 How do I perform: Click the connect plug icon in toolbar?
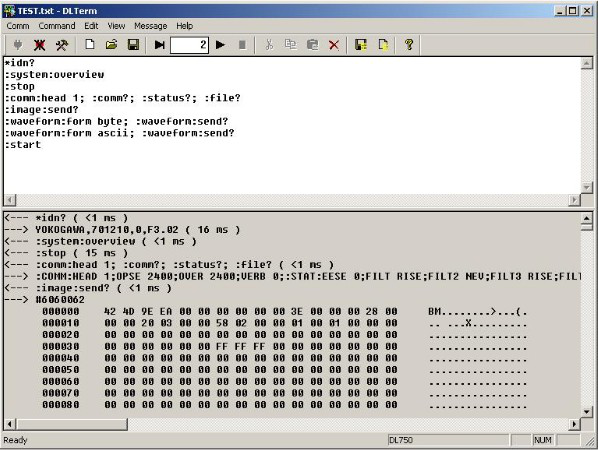coord(18,45)
